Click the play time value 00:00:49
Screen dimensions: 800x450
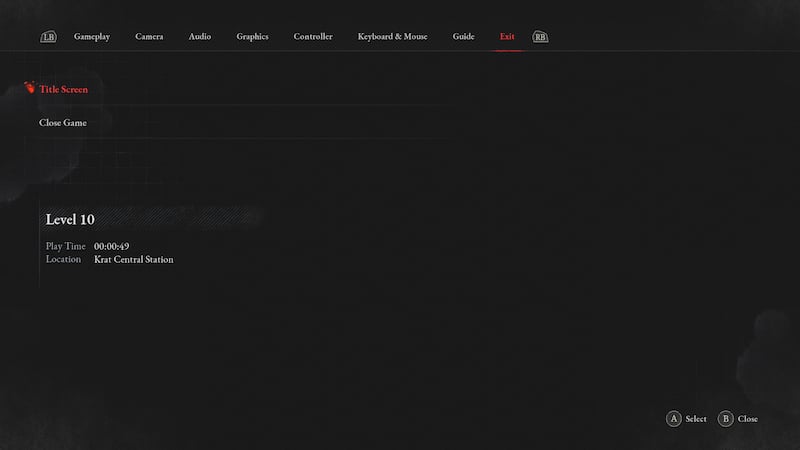tap(111, 246)
